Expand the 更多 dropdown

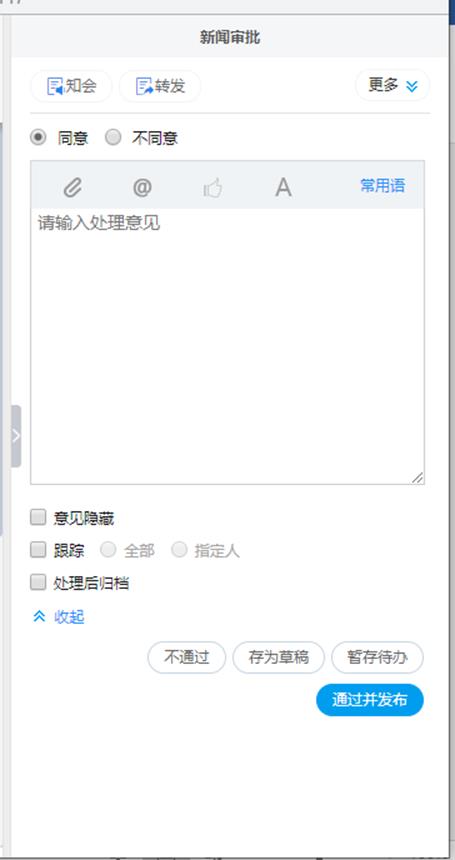393,86
